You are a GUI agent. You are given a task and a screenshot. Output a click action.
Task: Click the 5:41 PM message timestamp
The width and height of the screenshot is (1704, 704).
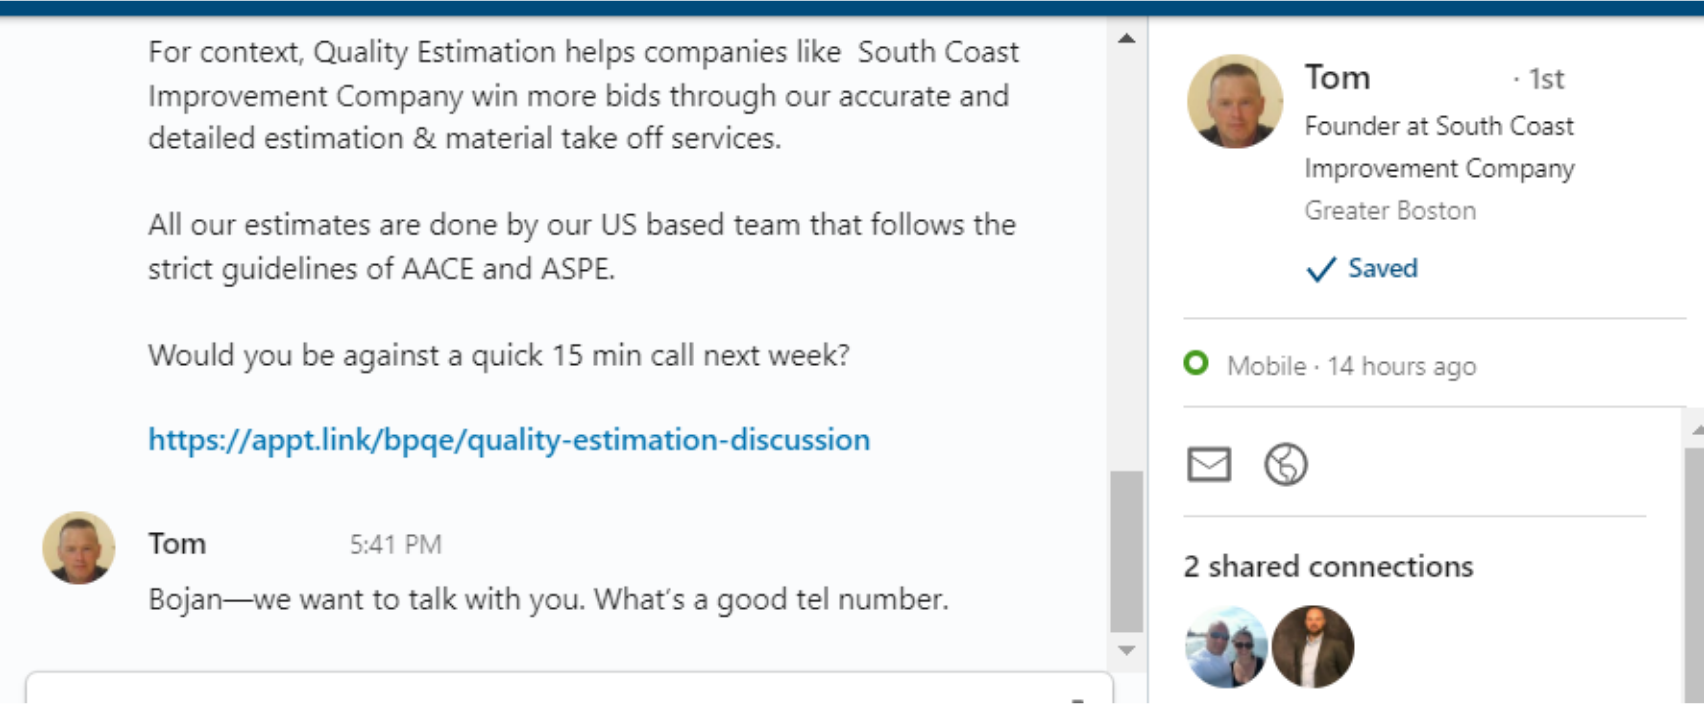[x=395, y=544]
